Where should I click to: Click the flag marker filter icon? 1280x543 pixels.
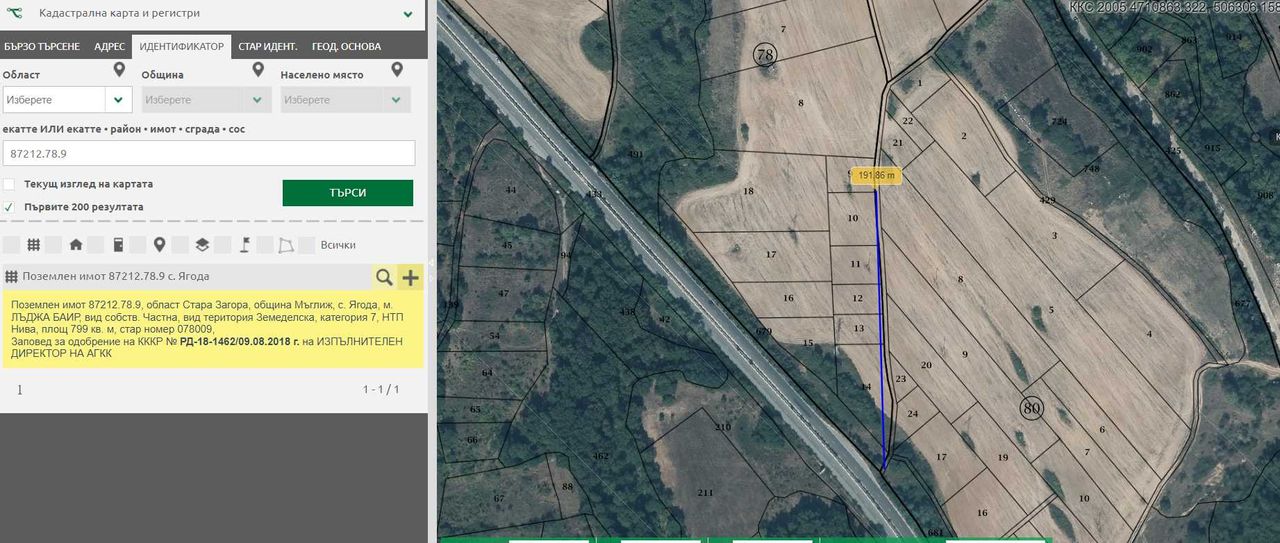(244, 245)
